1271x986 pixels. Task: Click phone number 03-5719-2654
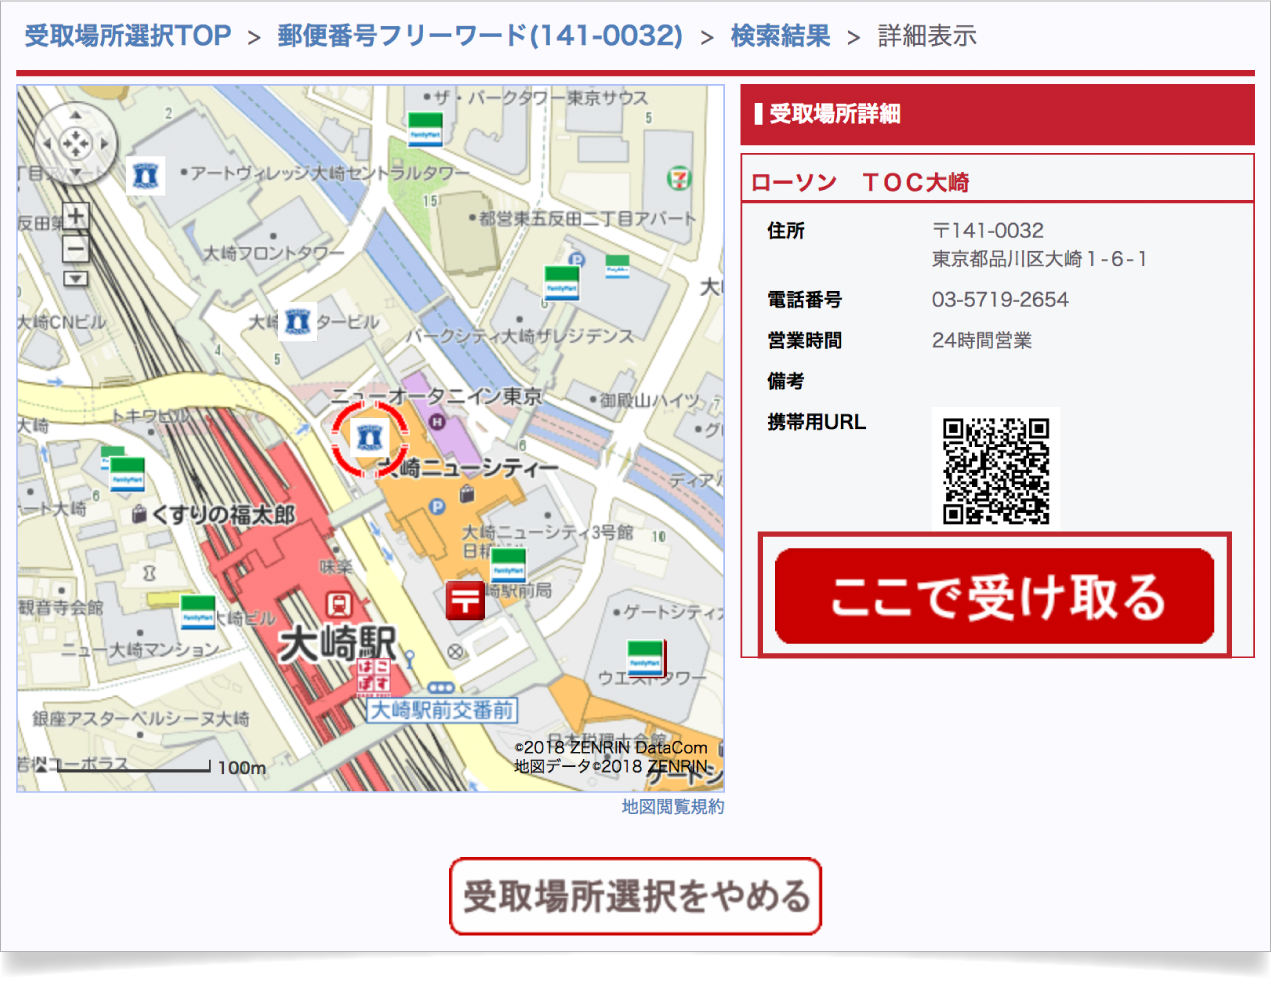tap(1000, 299)
